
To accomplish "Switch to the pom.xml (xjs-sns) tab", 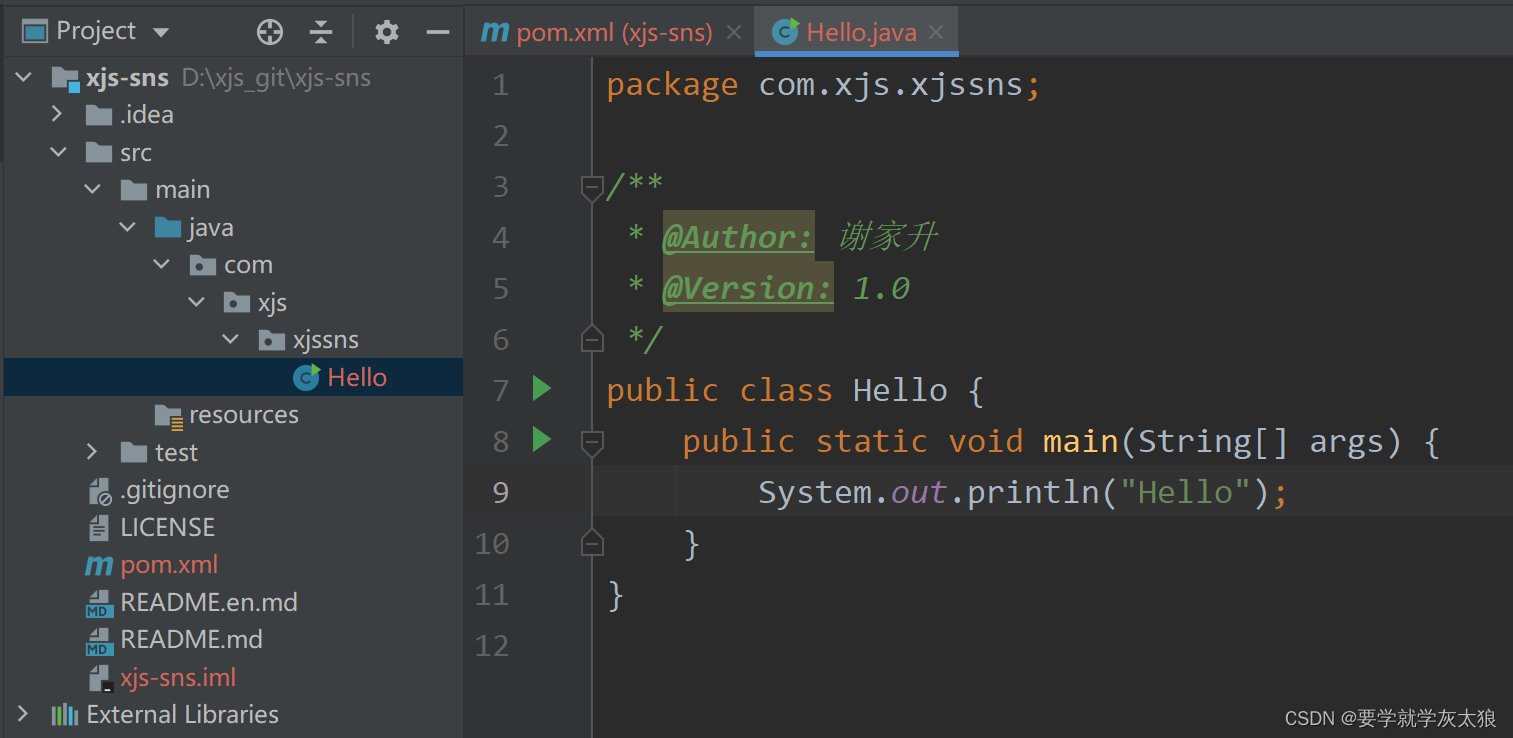I will tap(614, 33).
